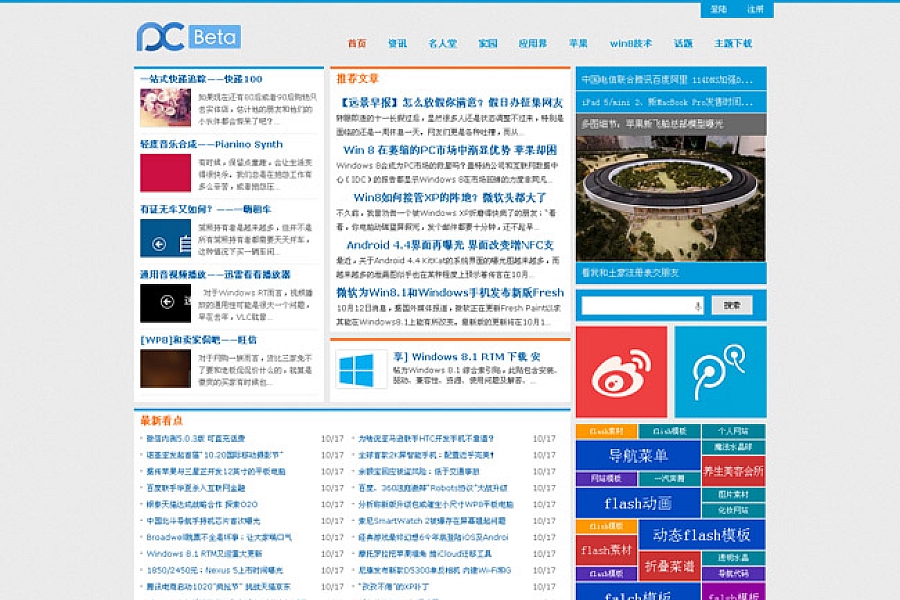Open the HTC开发手机 news item
Viewport: 900px width, 600px height.
(426, 439)
